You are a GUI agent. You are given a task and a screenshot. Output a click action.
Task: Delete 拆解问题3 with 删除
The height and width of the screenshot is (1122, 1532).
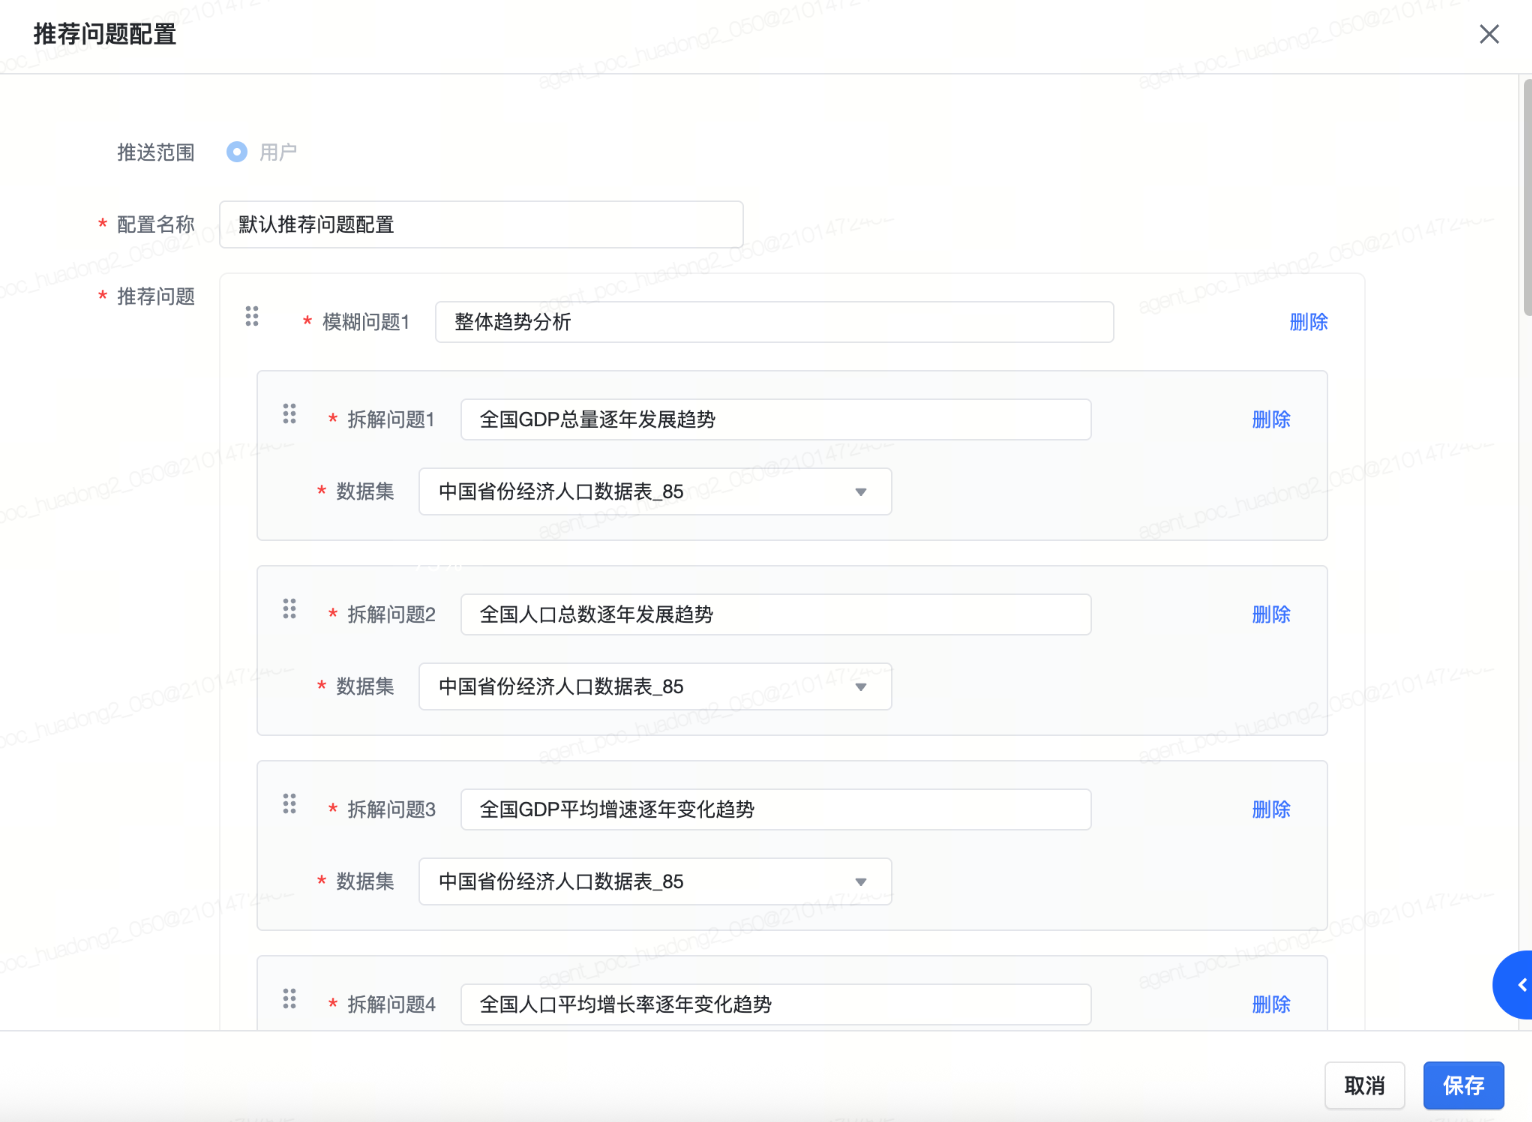1271,809
